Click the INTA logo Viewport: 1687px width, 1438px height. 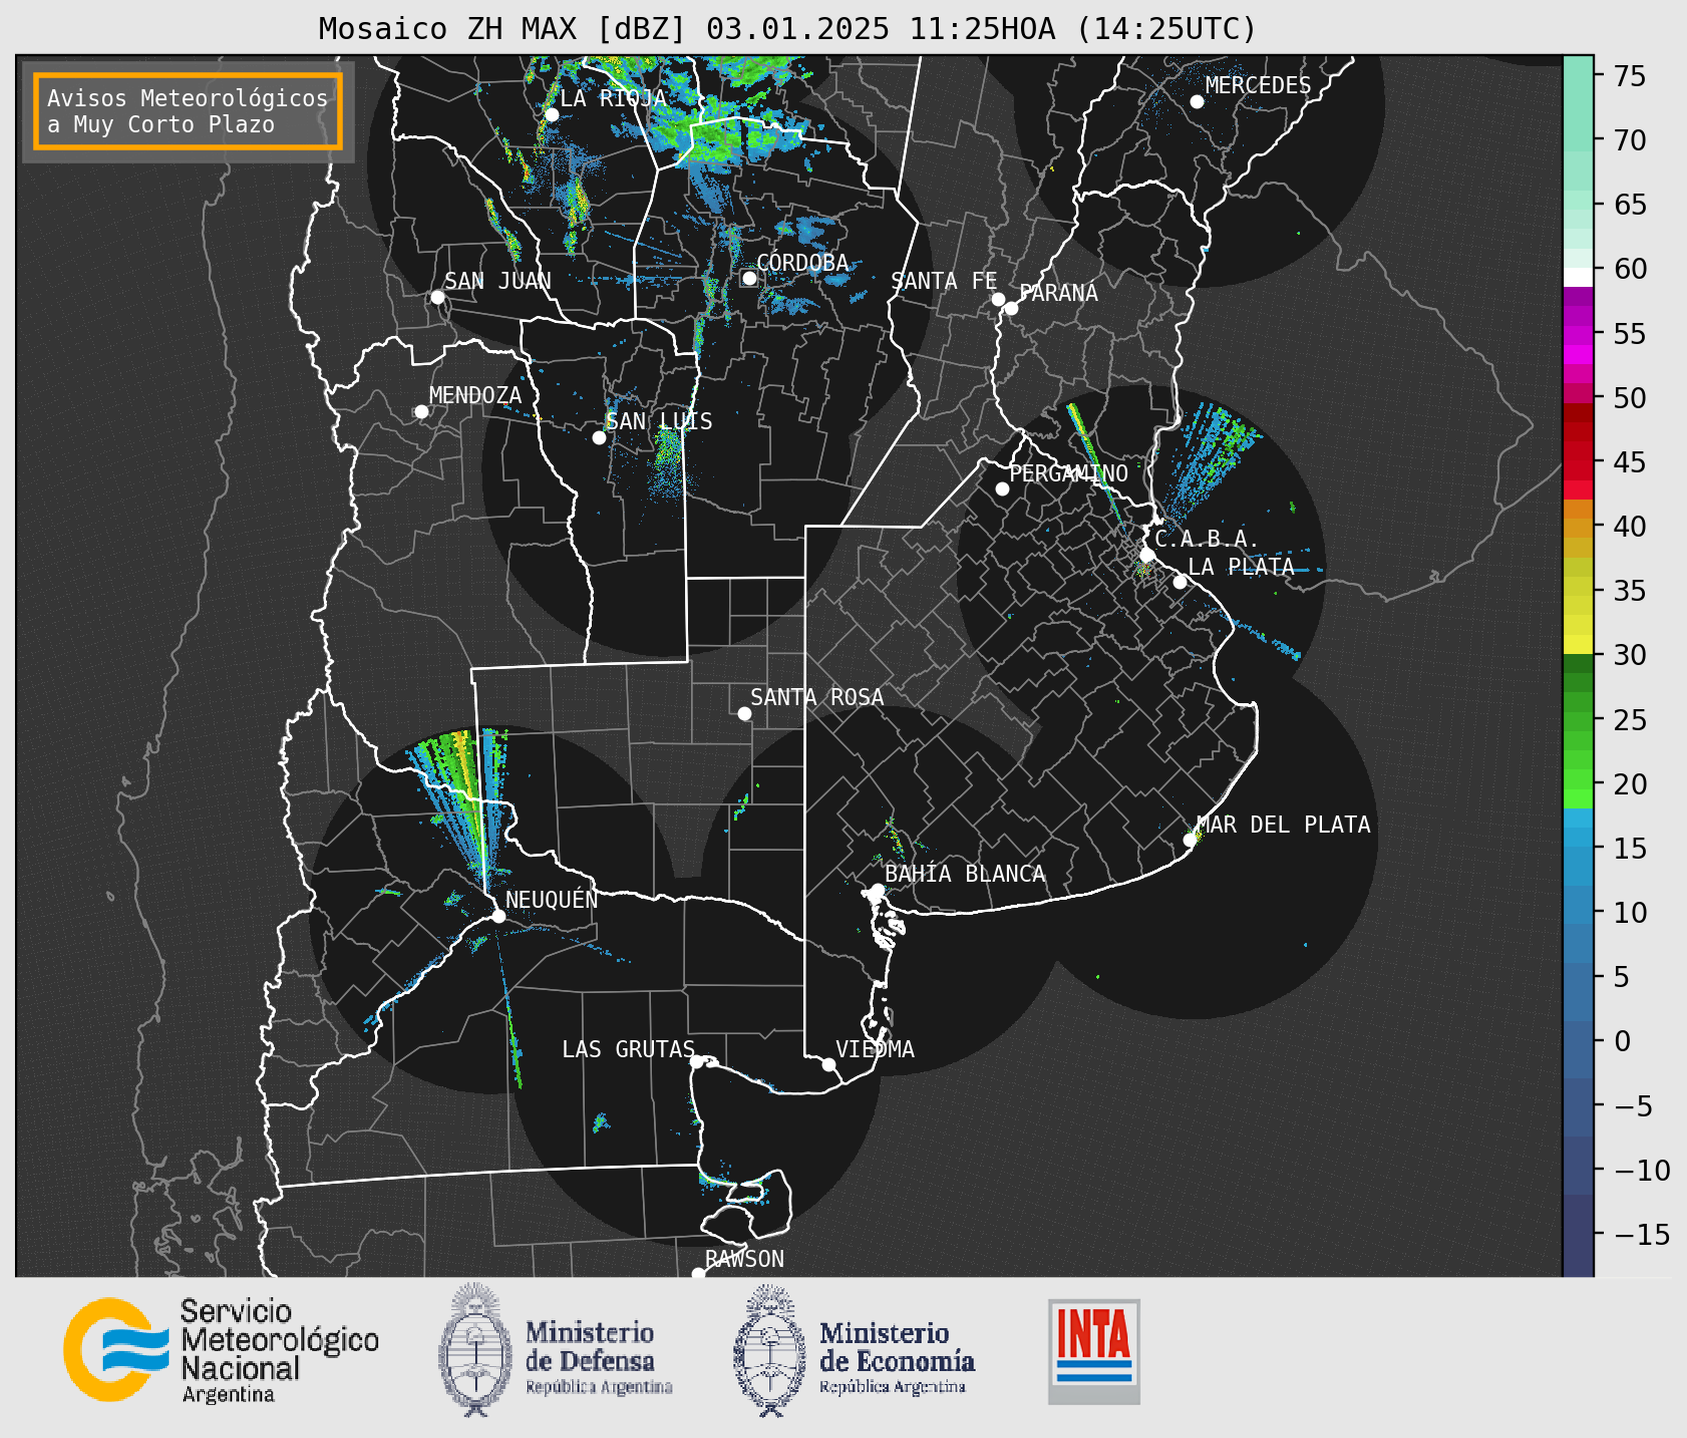tap(1094, 1351)
